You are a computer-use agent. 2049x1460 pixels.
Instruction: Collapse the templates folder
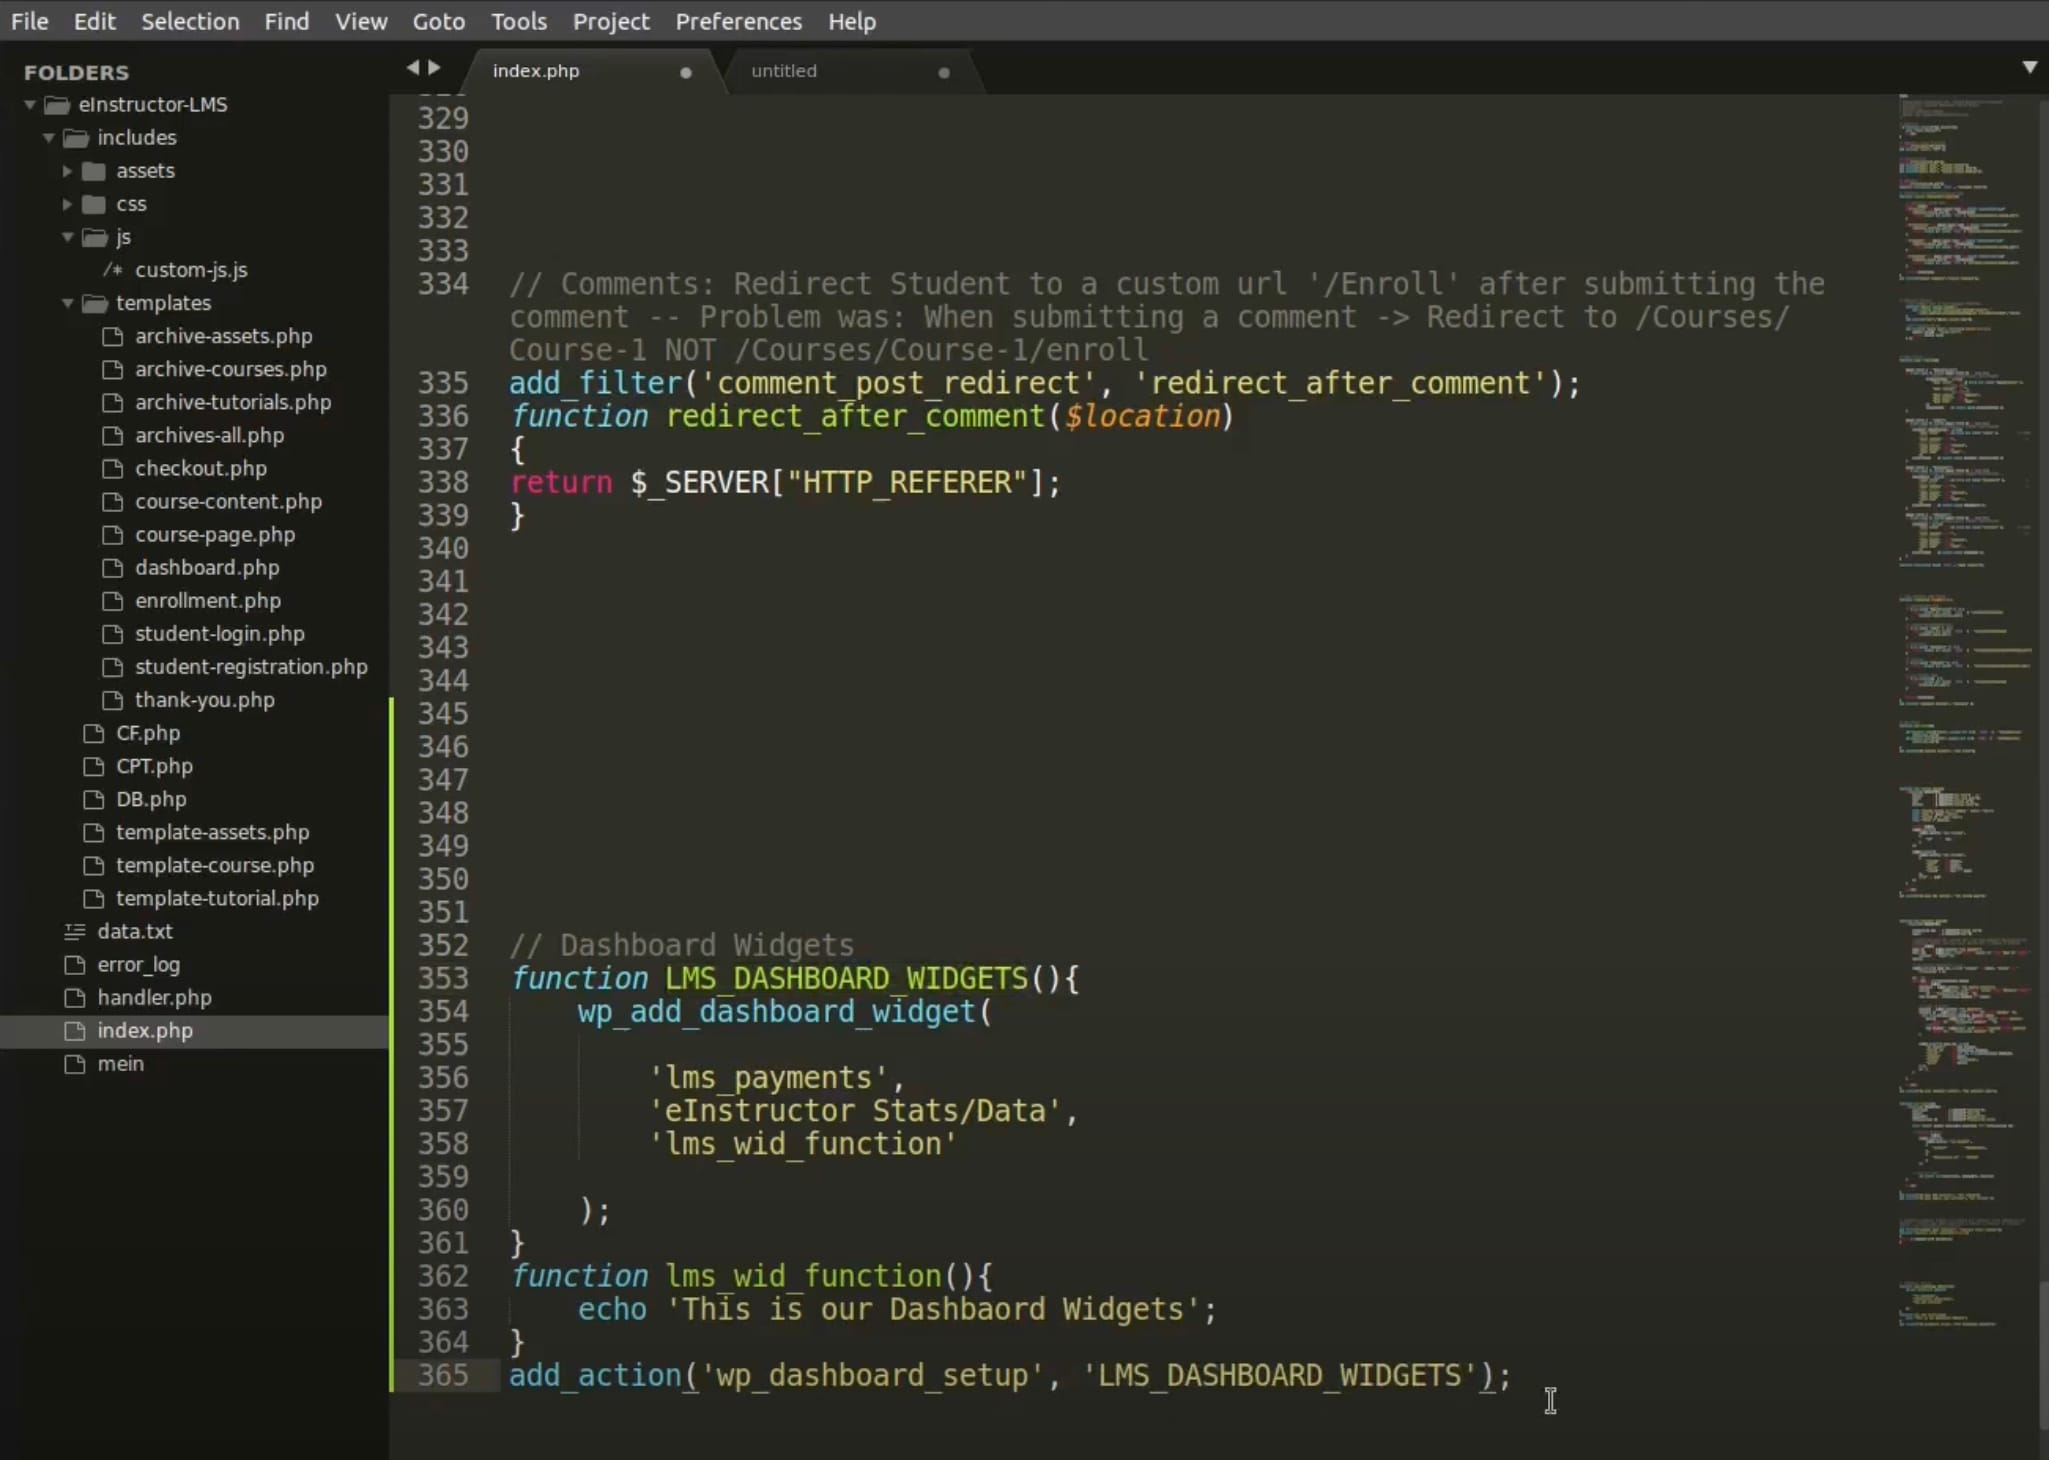(x=67, y=303)
